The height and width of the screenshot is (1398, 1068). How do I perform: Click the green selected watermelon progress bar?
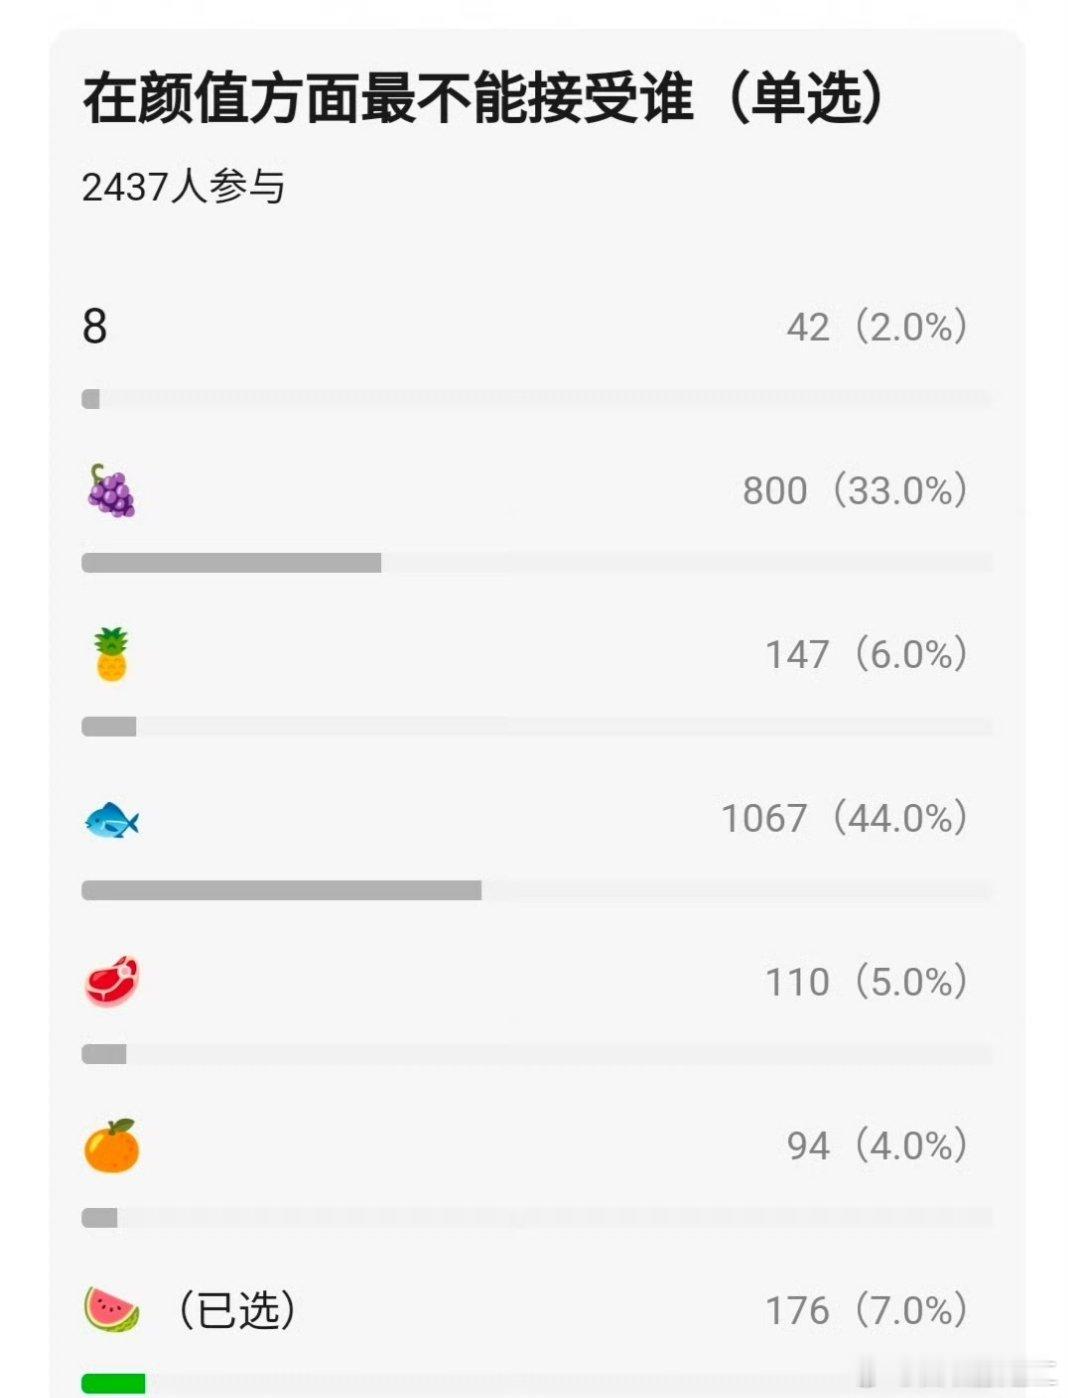pyautogui.click(x=113, y=1383)
